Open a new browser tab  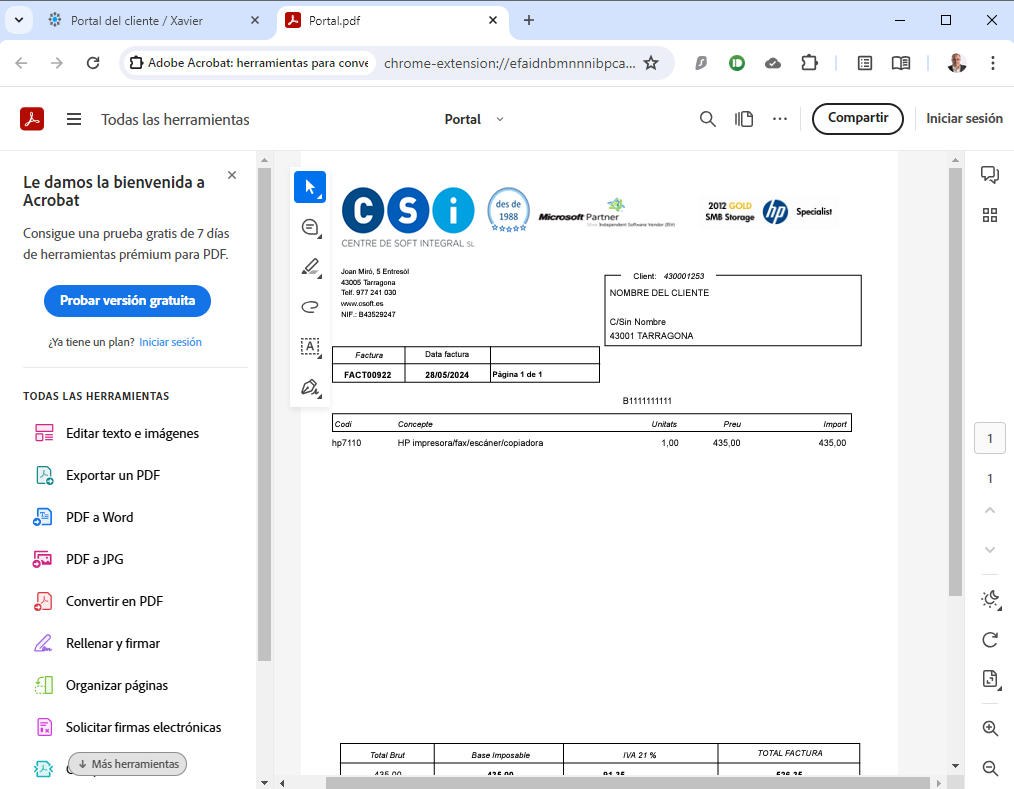click(x=528, y=20)
